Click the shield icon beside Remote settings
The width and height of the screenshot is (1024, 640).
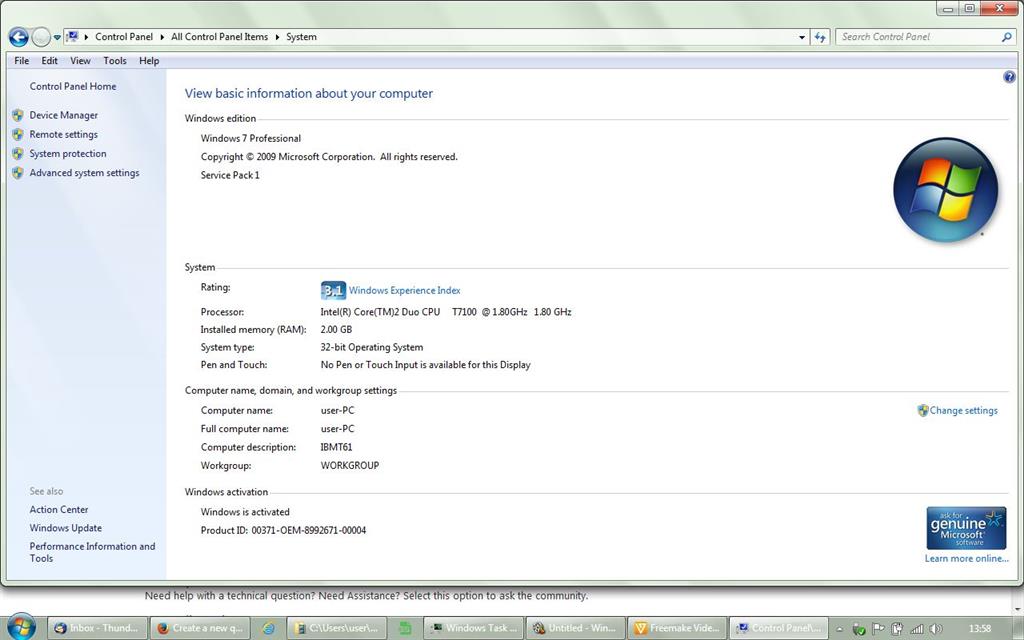(x=18, y=135)
